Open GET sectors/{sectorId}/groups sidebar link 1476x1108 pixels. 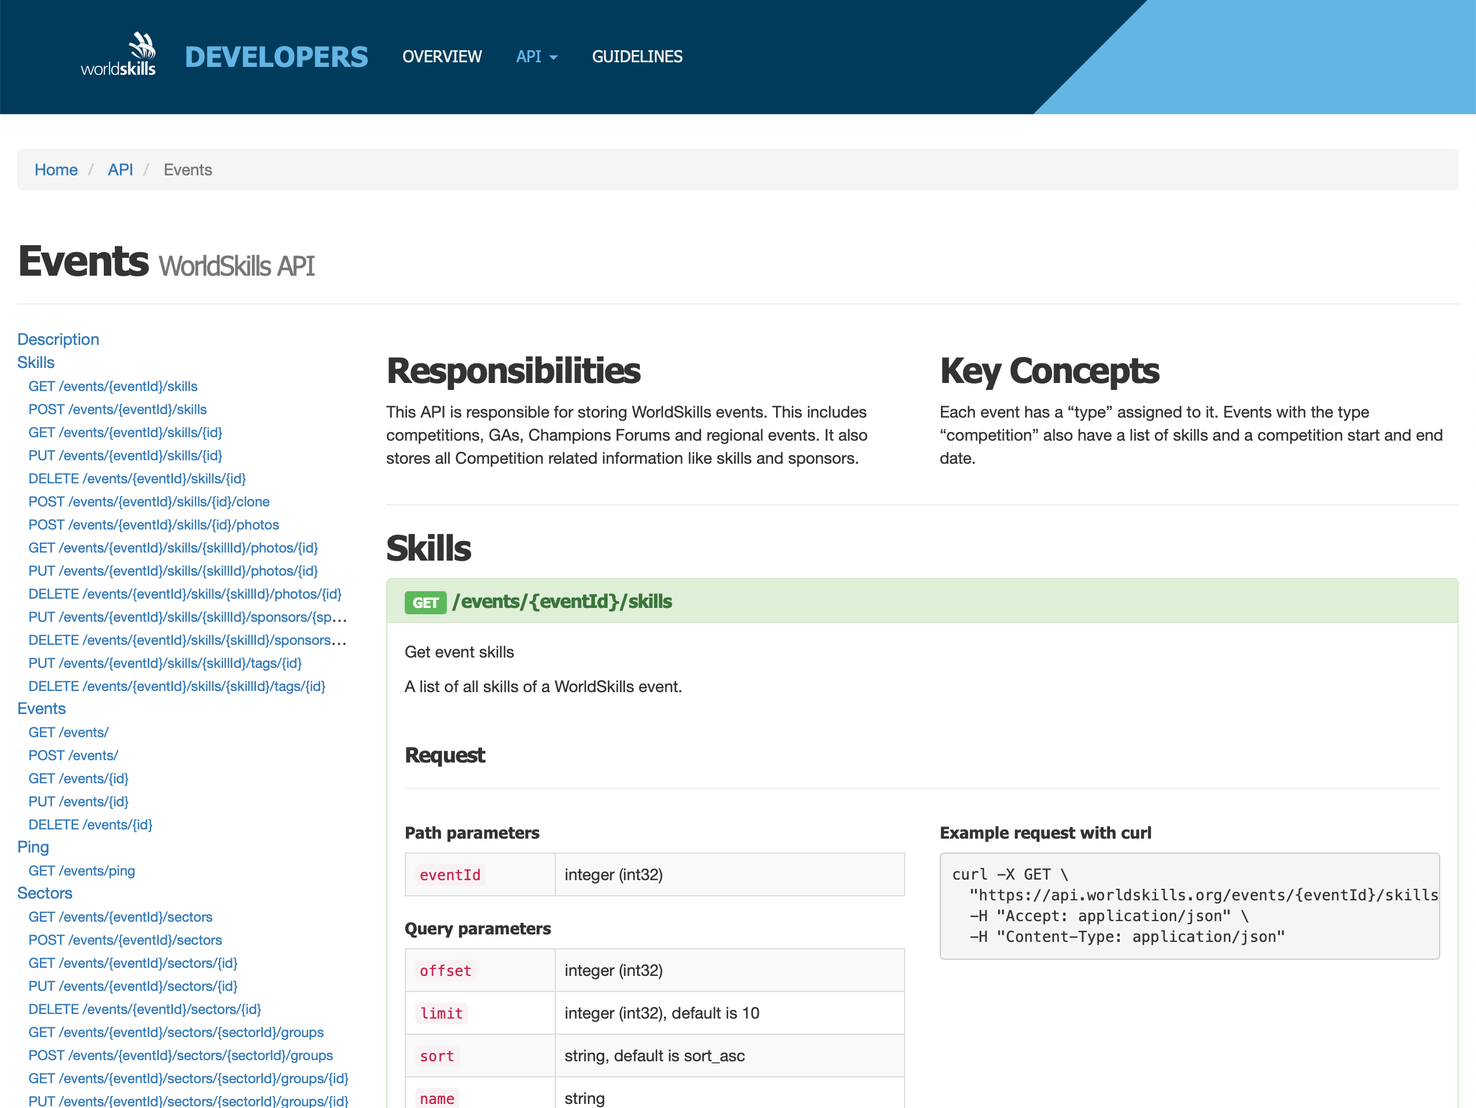pos(176,1031)
